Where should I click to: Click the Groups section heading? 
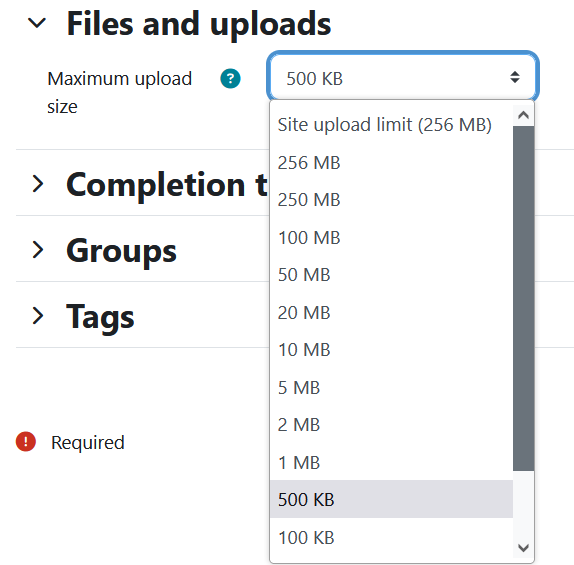121,251
